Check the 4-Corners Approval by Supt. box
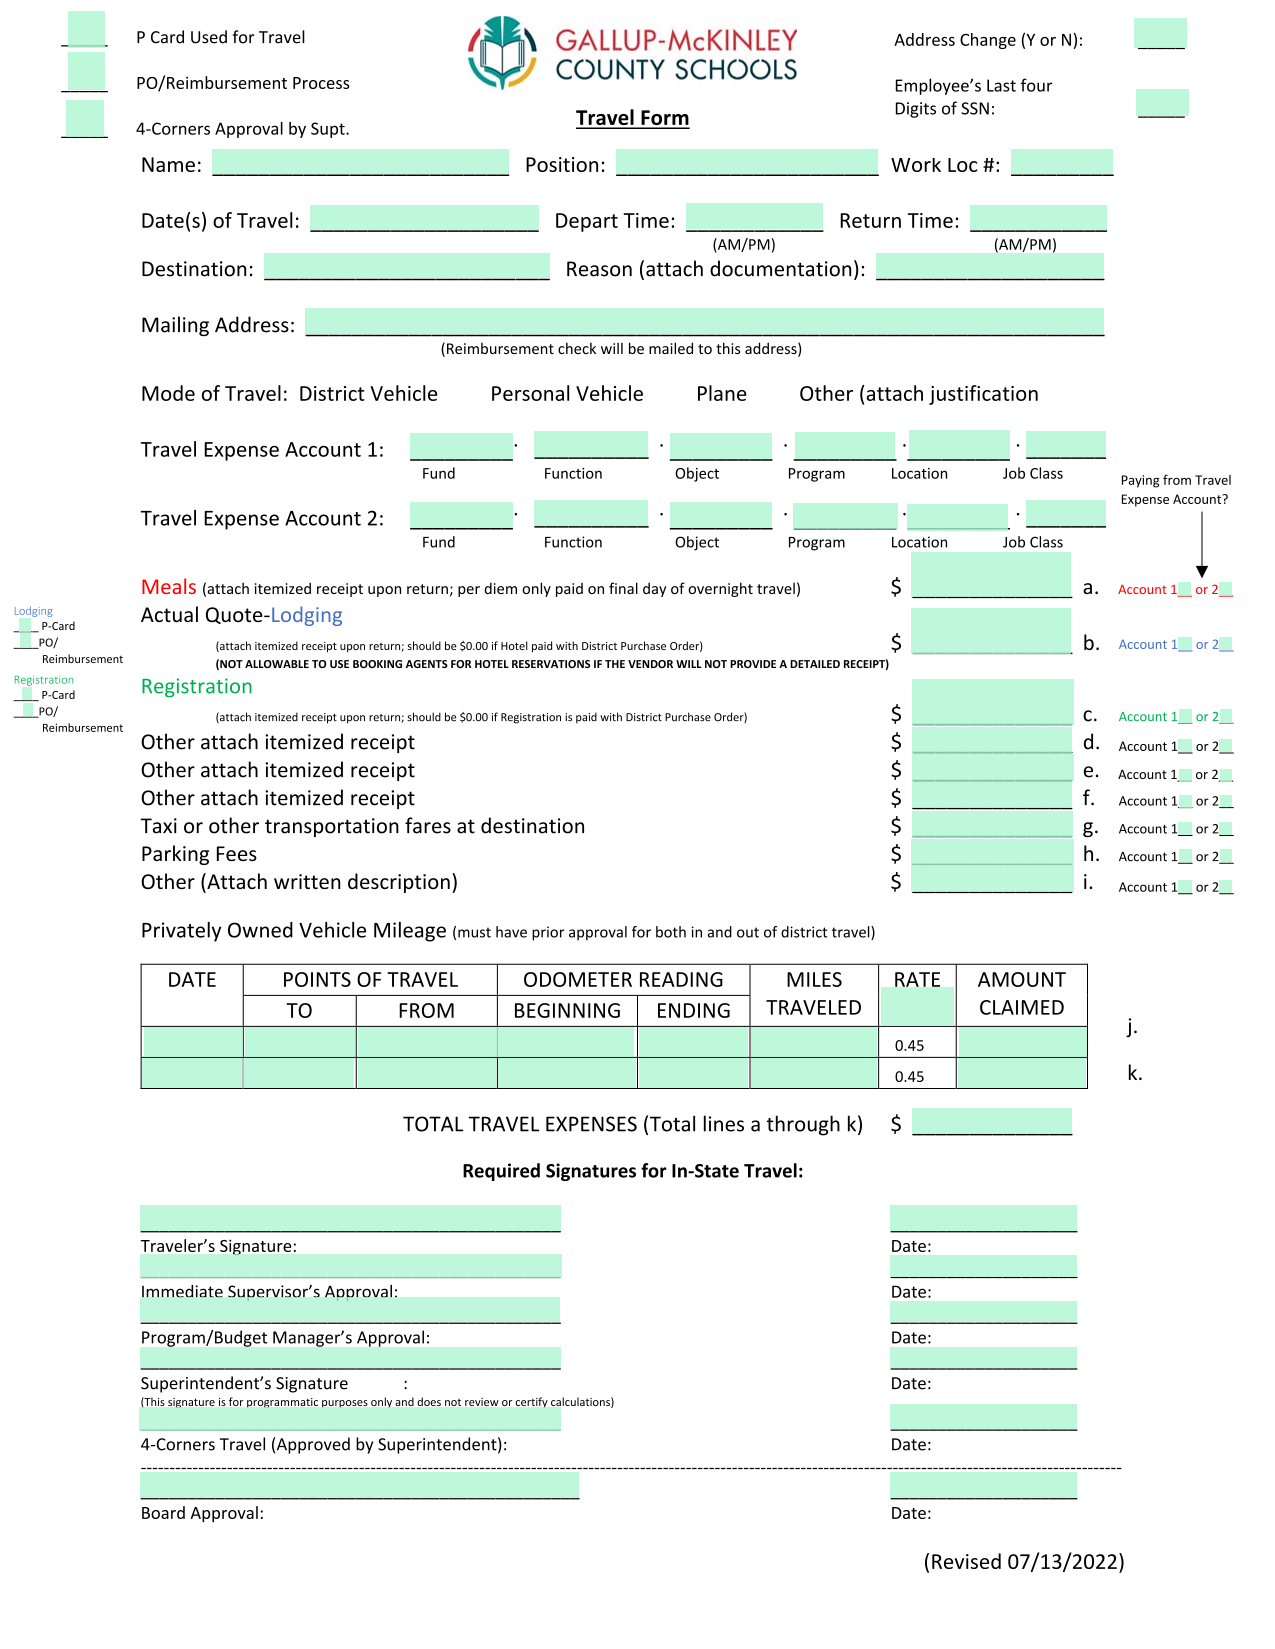1275x1649 pixels. coord(85,118)
